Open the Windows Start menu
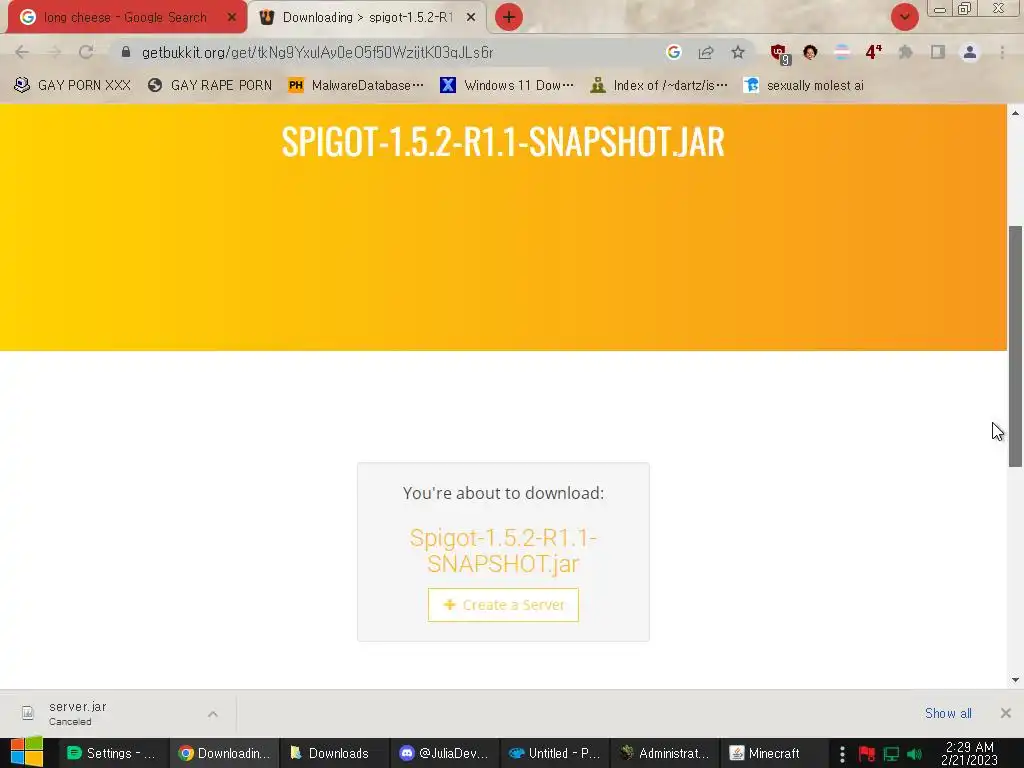This screenshot has width=1024, height=768. (27, 752)
